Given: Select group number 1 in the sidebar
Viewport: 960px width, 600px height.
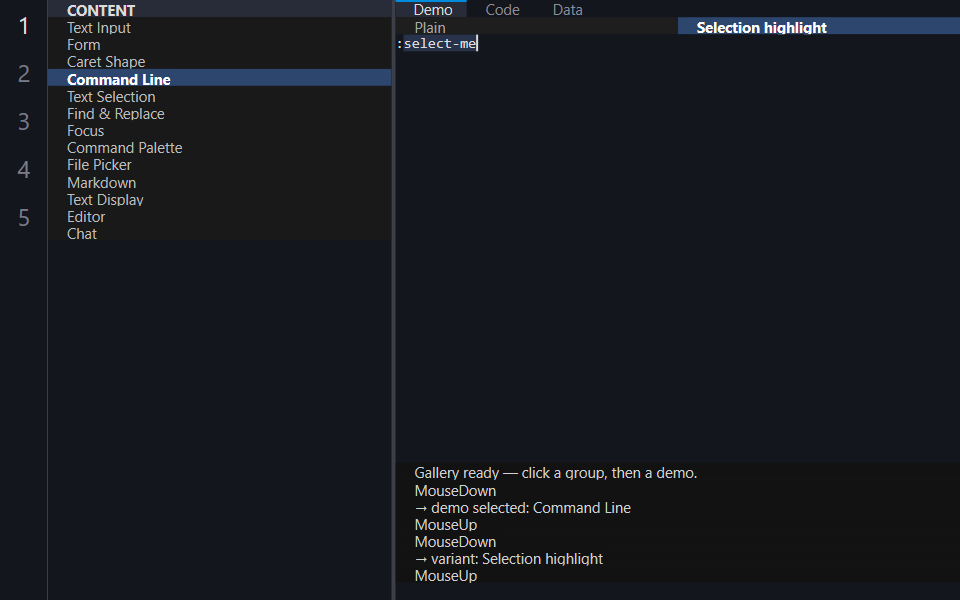Looking at the screenshot, I should click(23, 26).
